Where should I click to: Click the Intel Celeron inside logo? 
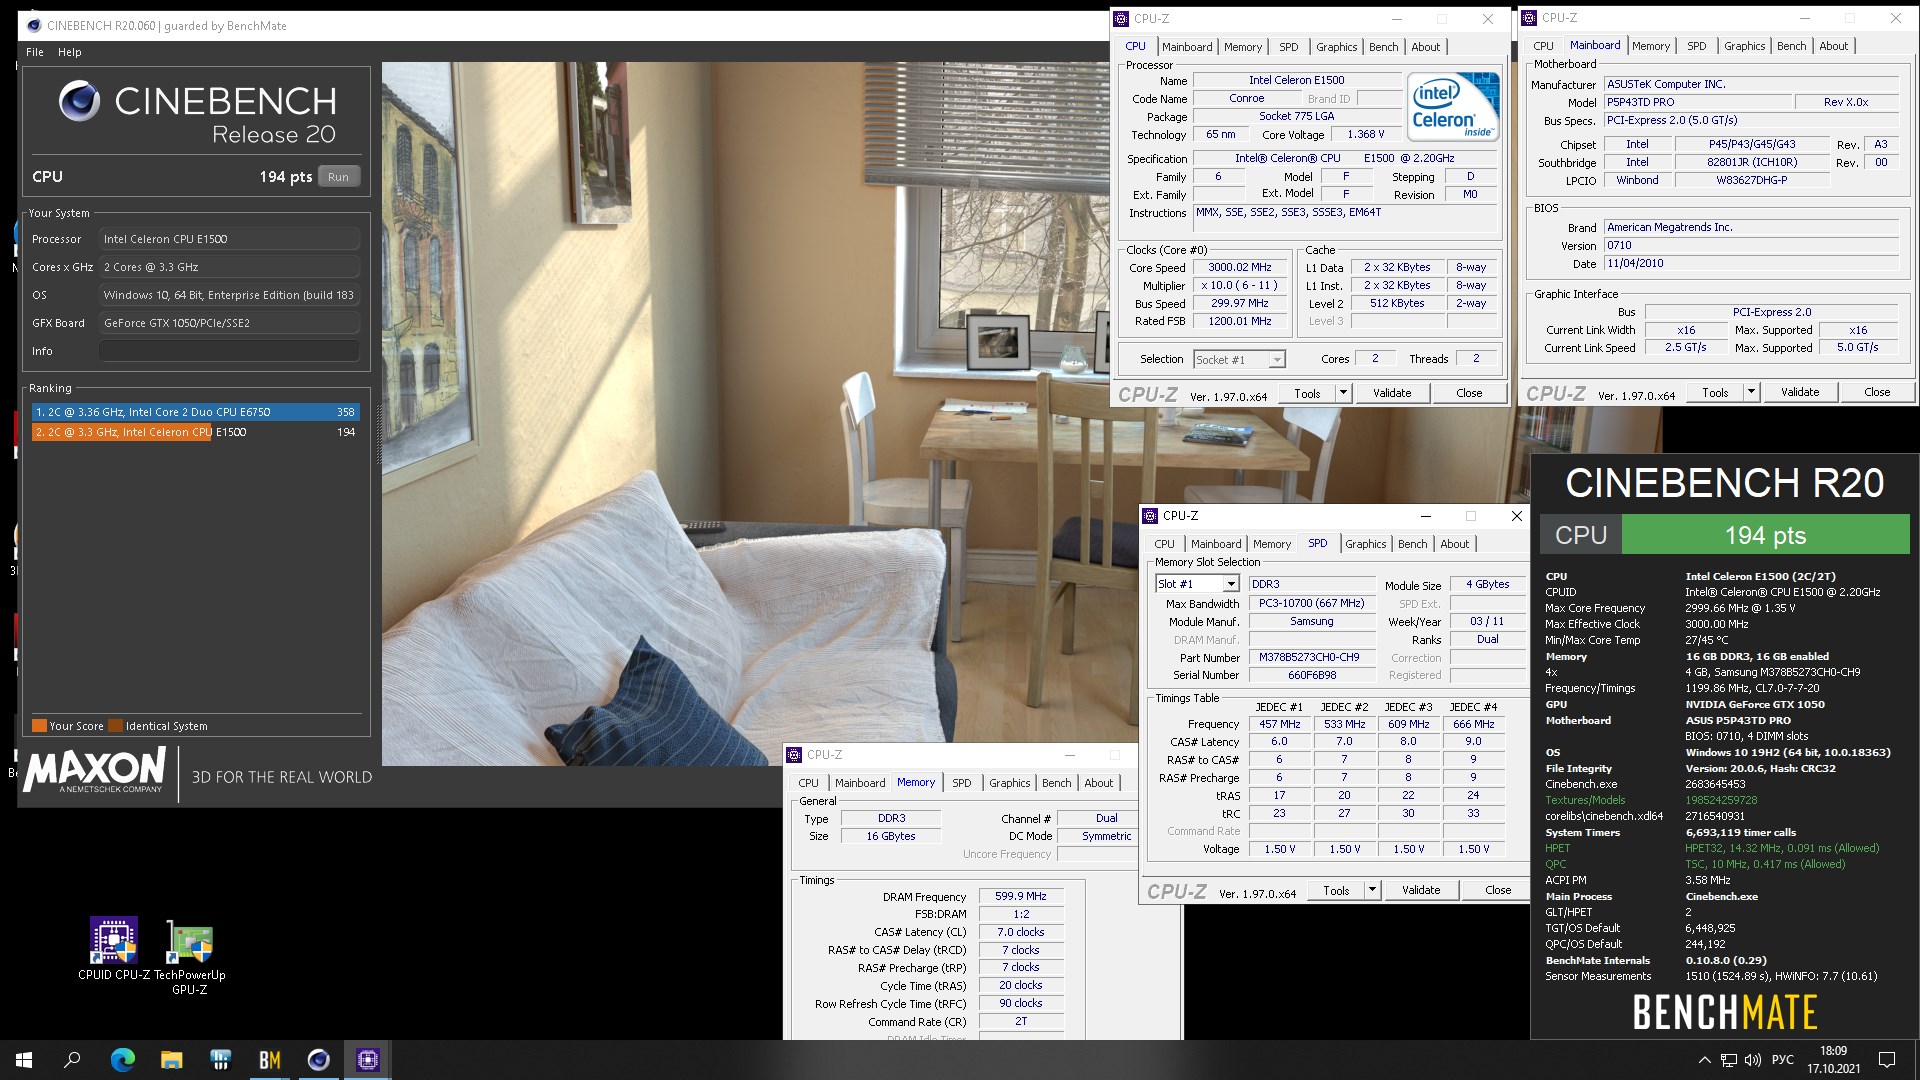click(1453, 105)
